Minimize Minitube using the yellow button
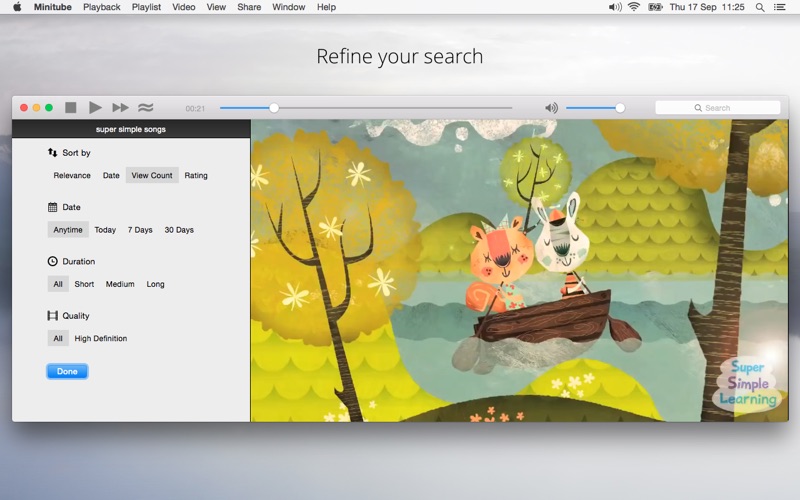The image size is (800, 500). pos(36,108)
